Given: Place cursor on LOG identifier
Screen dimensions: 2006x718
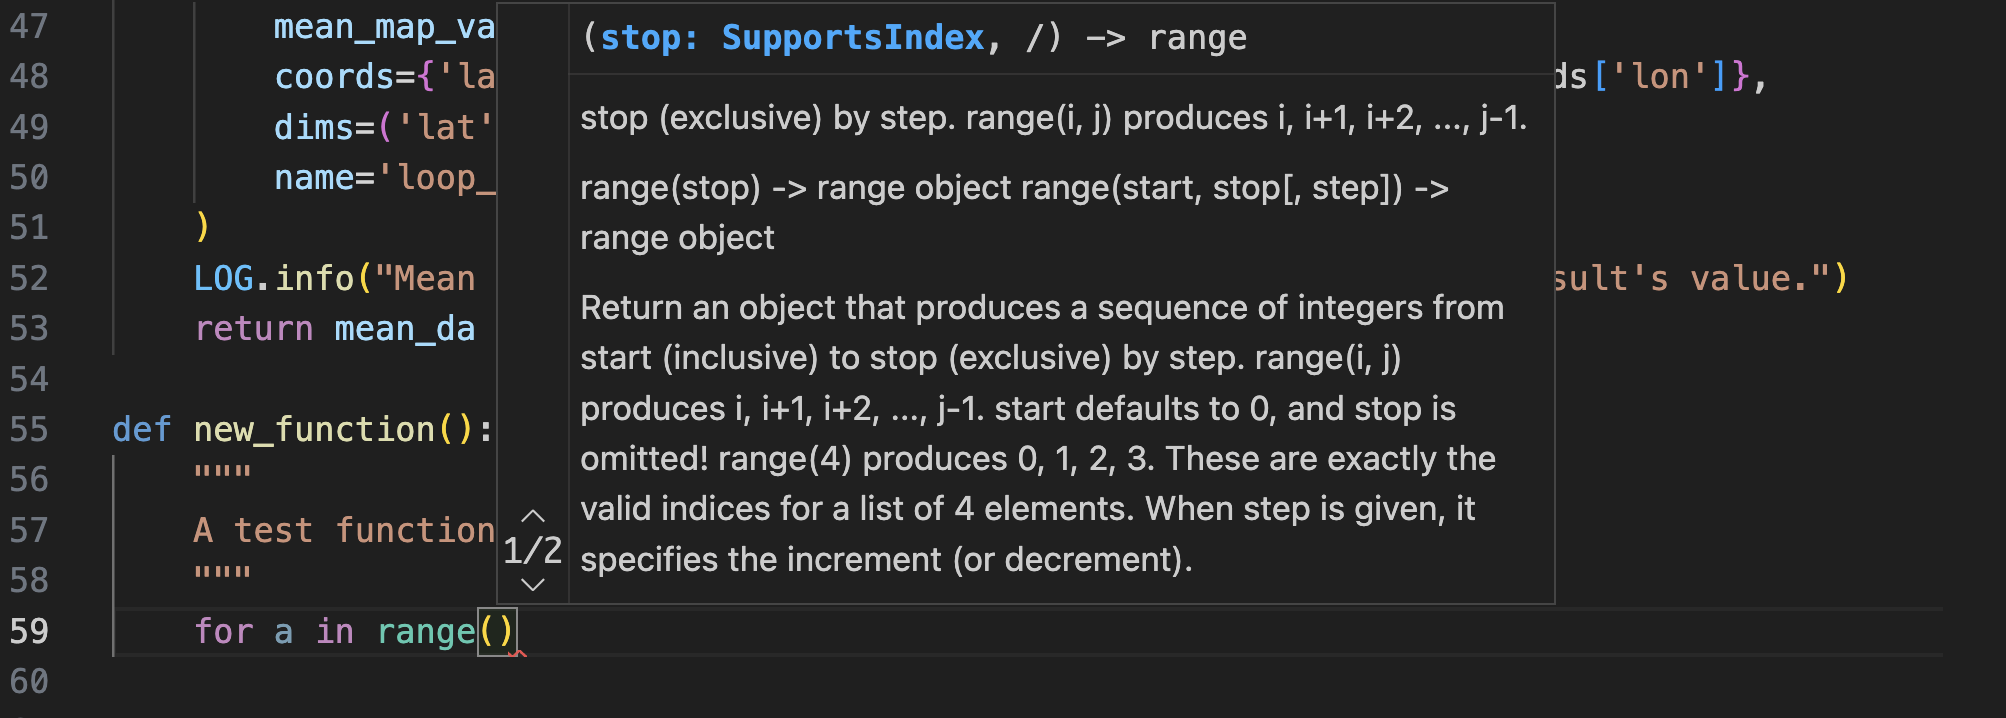Looking at the screenshot, I should click(x=223, y=278).
